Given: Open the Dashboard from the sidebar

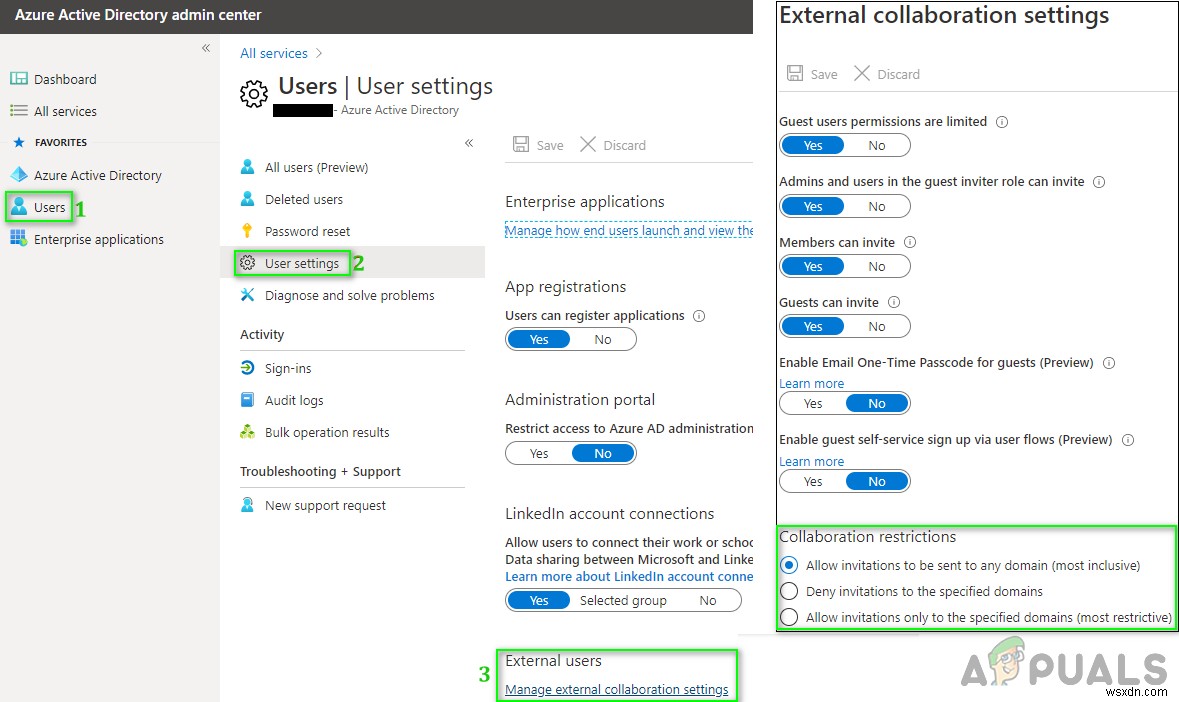Looking at the screenshot, I should pyautogui.click(x=63, y=78).
